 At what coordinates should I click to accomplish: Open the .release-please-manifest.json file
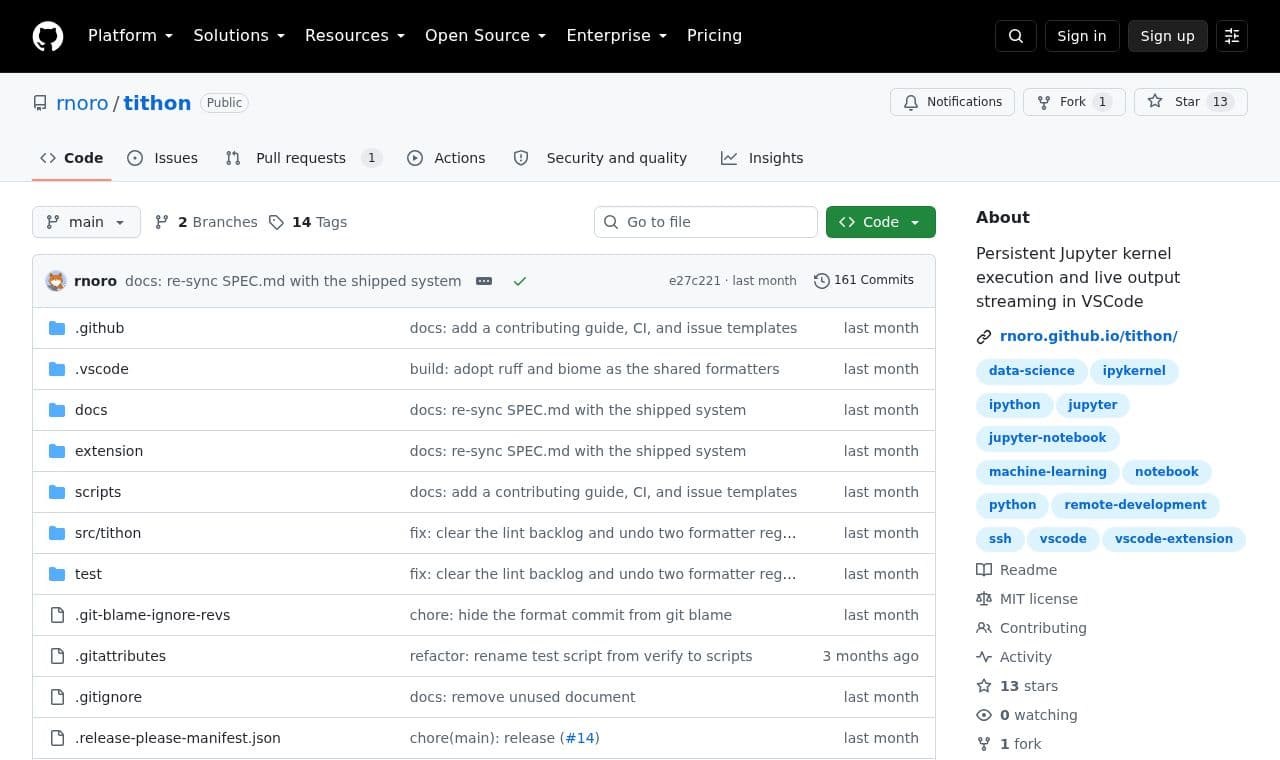[178, 738]
